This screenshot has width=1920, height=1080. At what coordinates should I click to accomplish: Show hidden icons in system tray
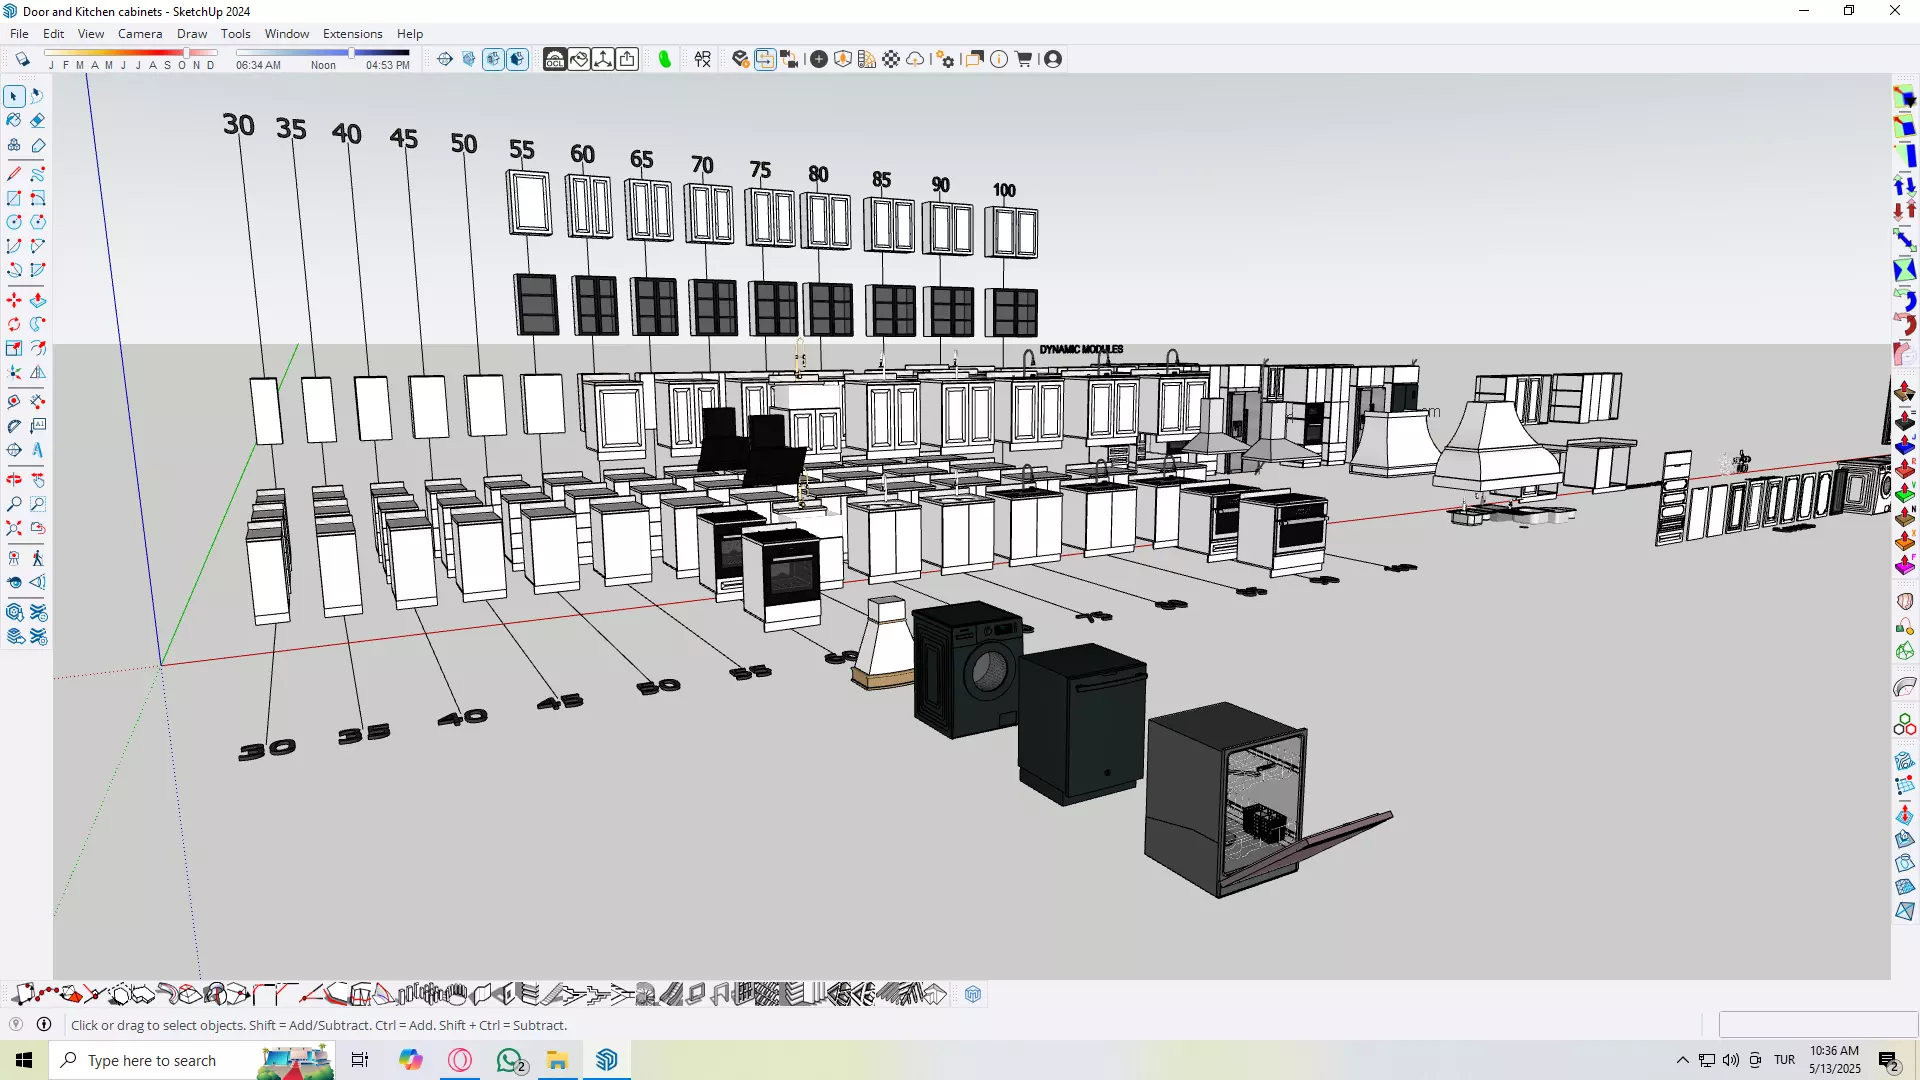click(x=1683, y=1060)
